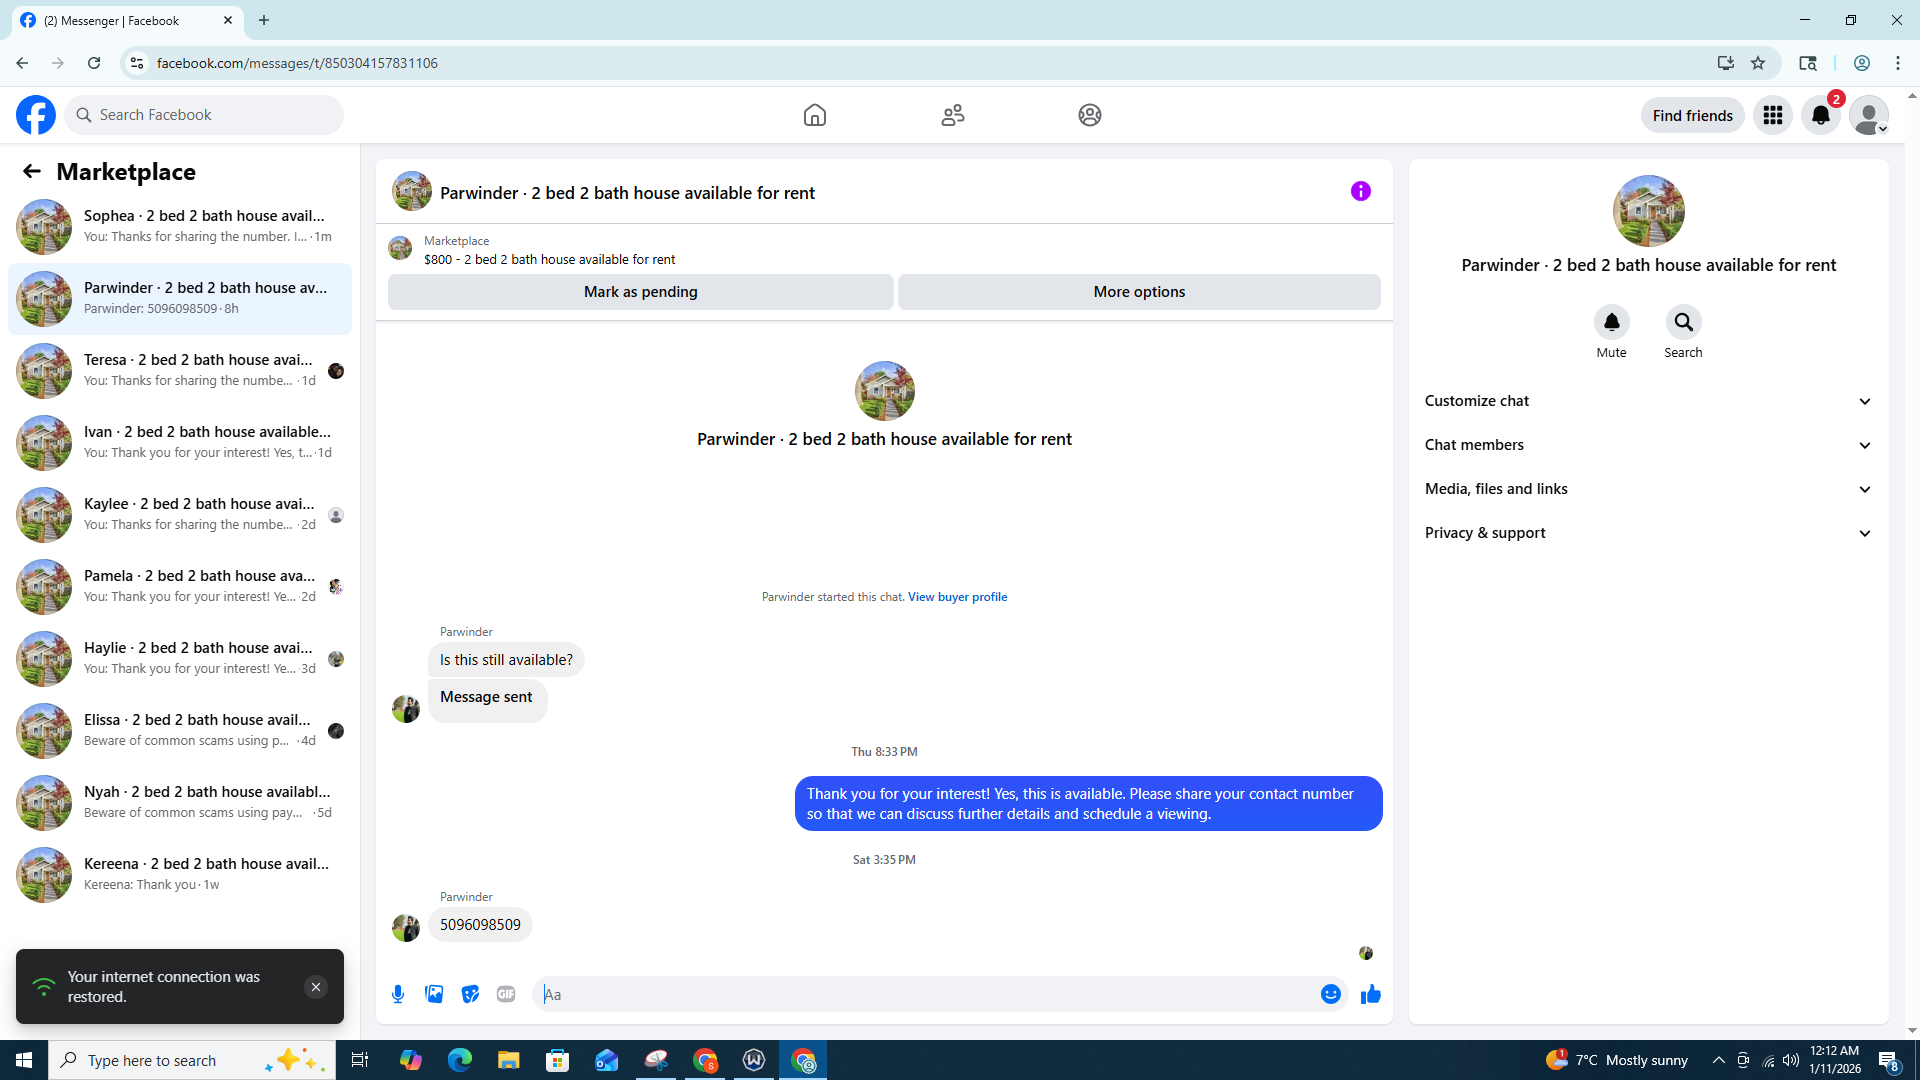Expand Media, files and links section
Image resolution: width=1920 pixels, height=1080 pixels.
pos(1649,489)
